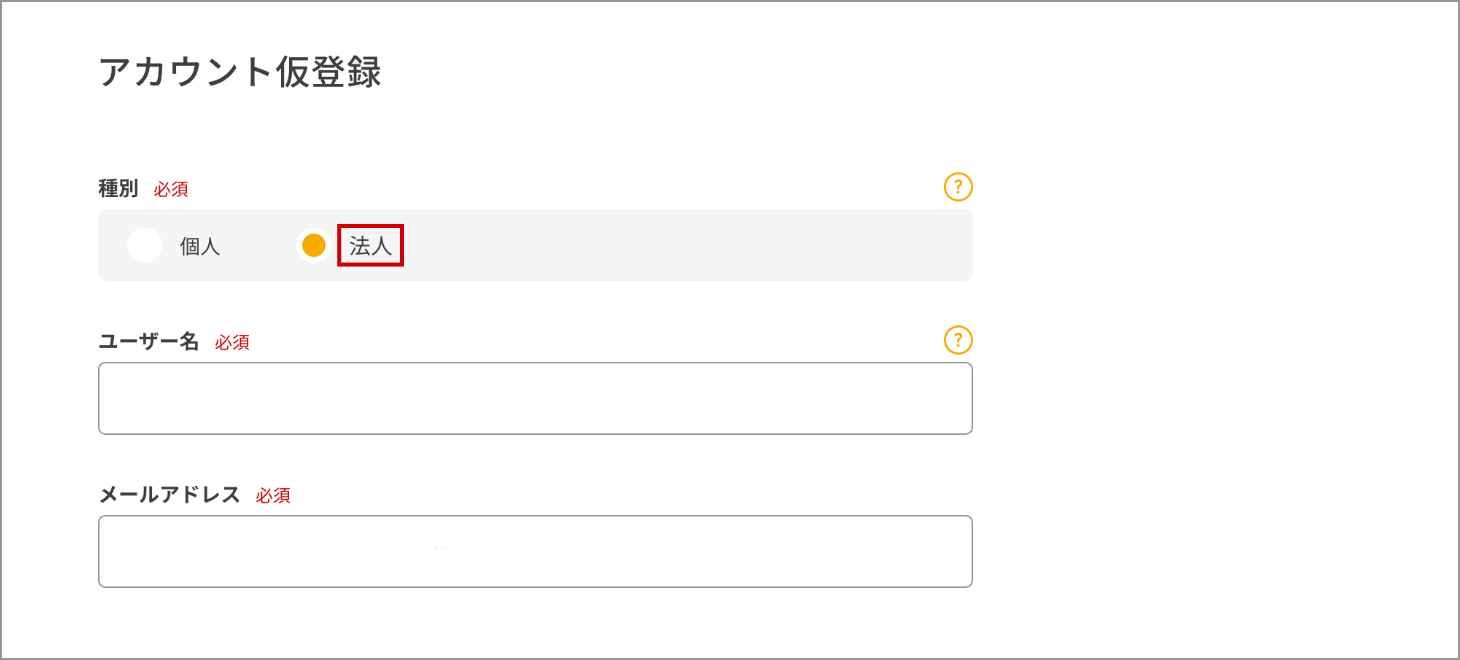
Task: Click the red-outlined 法人 label
Action: (370, 246)
